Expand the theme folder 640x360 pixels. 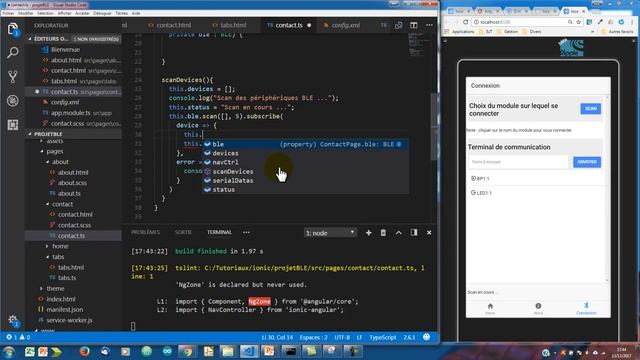55,289
